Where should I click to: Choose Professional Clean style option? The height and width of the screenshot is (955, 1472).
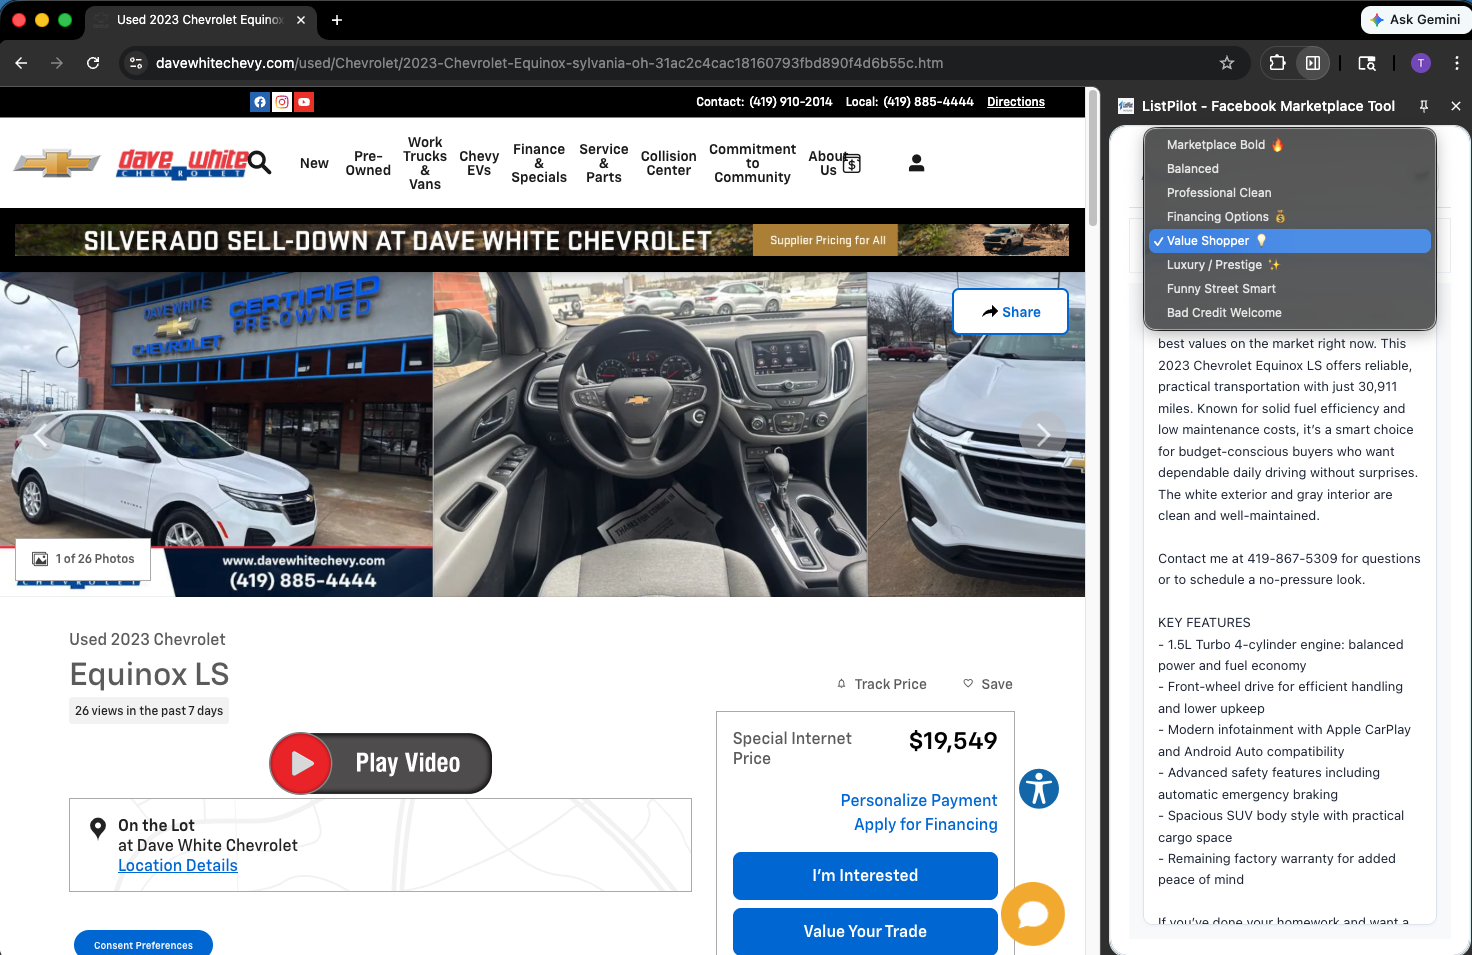[x=1290, y=193]
